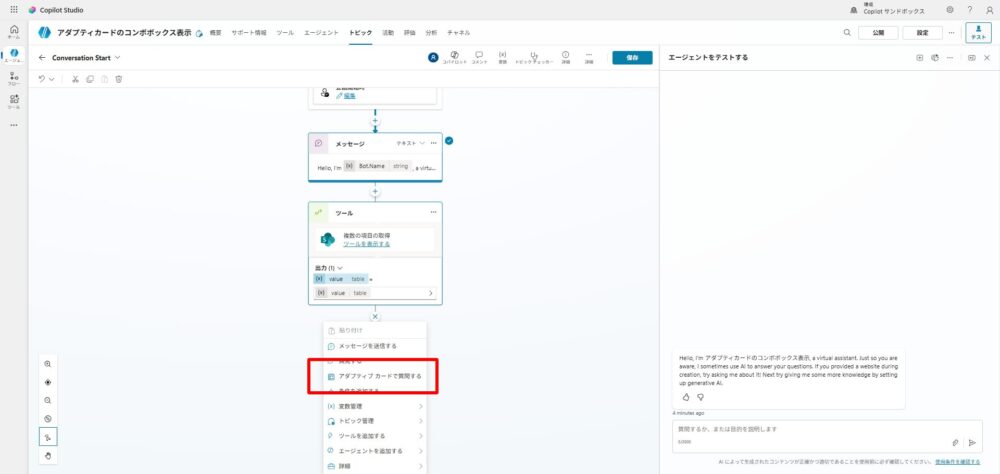Click the ツールを表示する link

(366, 244)
